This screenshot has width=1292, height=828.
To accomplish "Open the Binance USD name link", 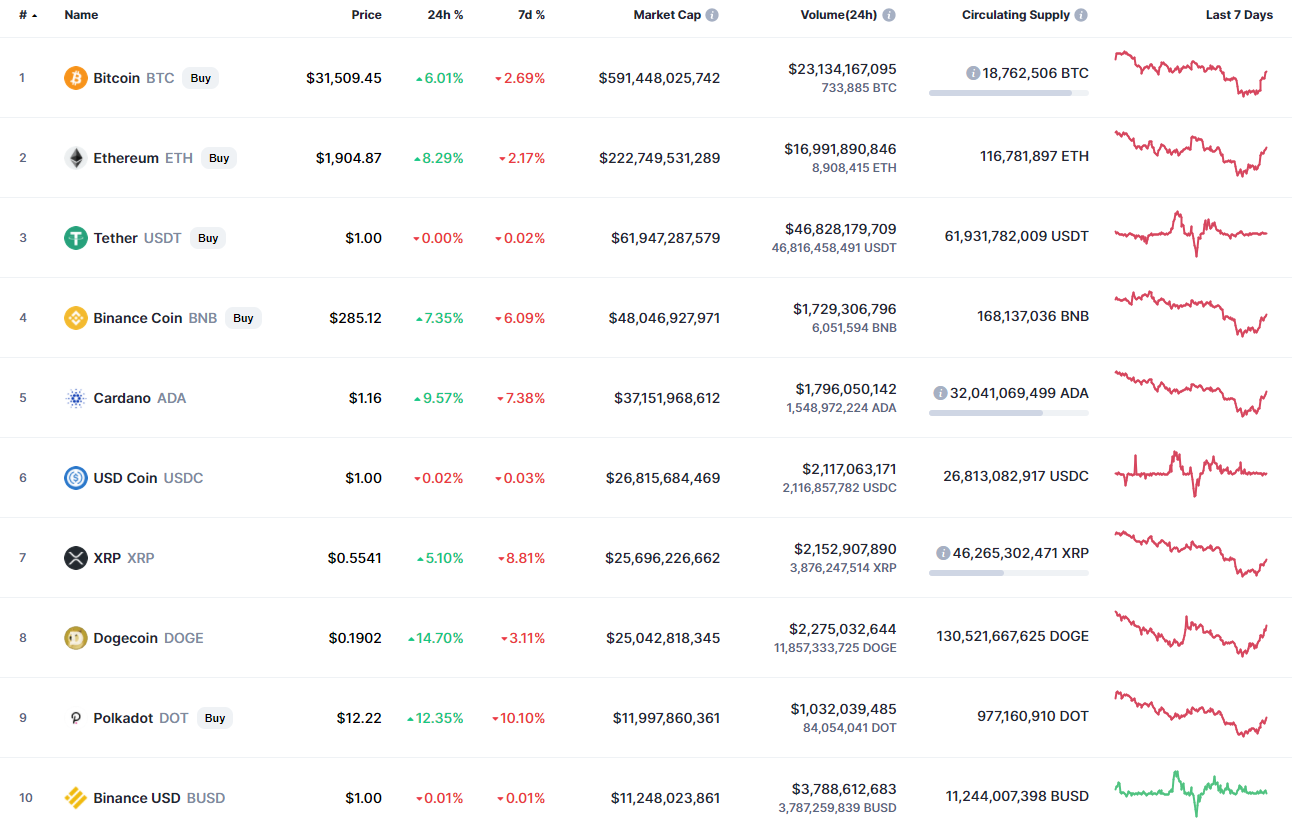I will point(137,798).
